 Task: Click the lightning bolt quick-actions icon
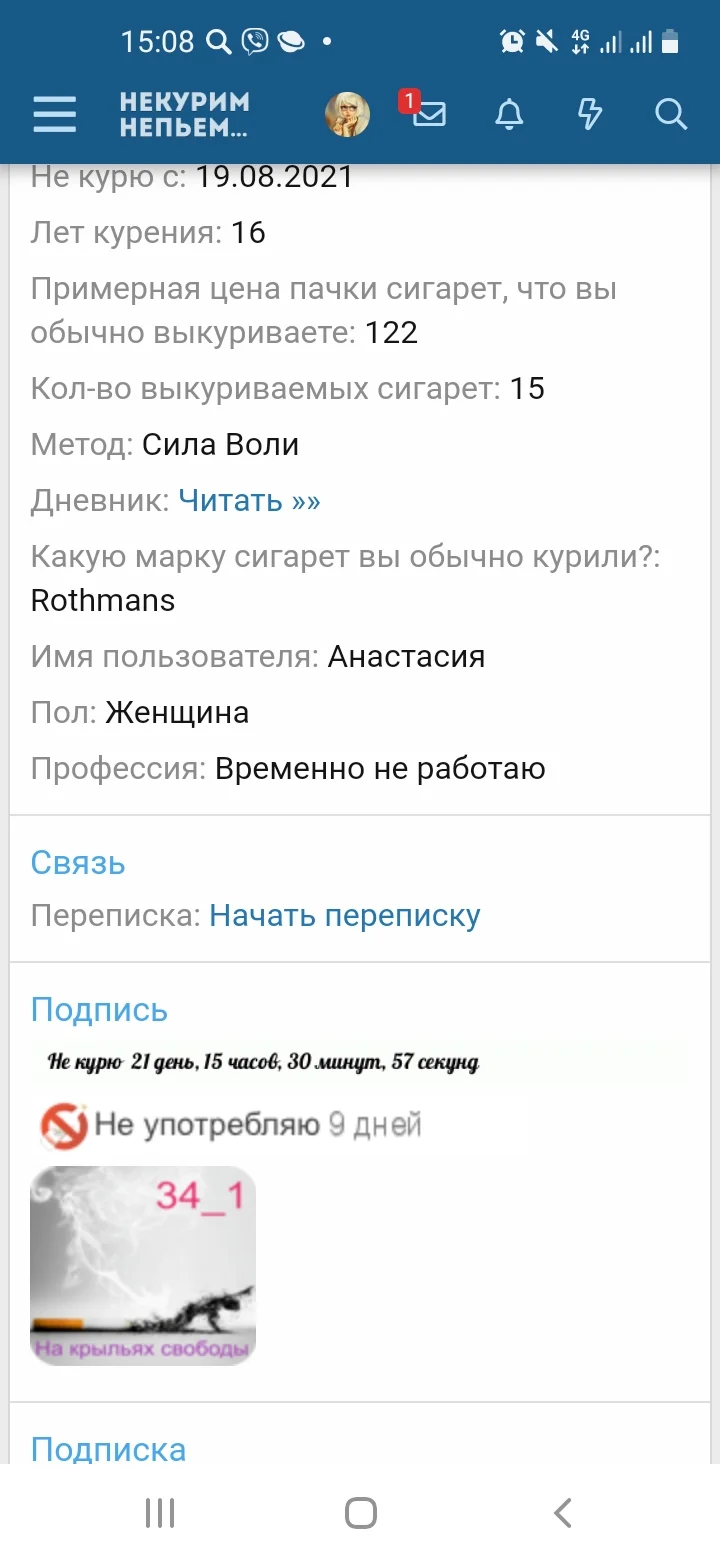tap(589, 114)
